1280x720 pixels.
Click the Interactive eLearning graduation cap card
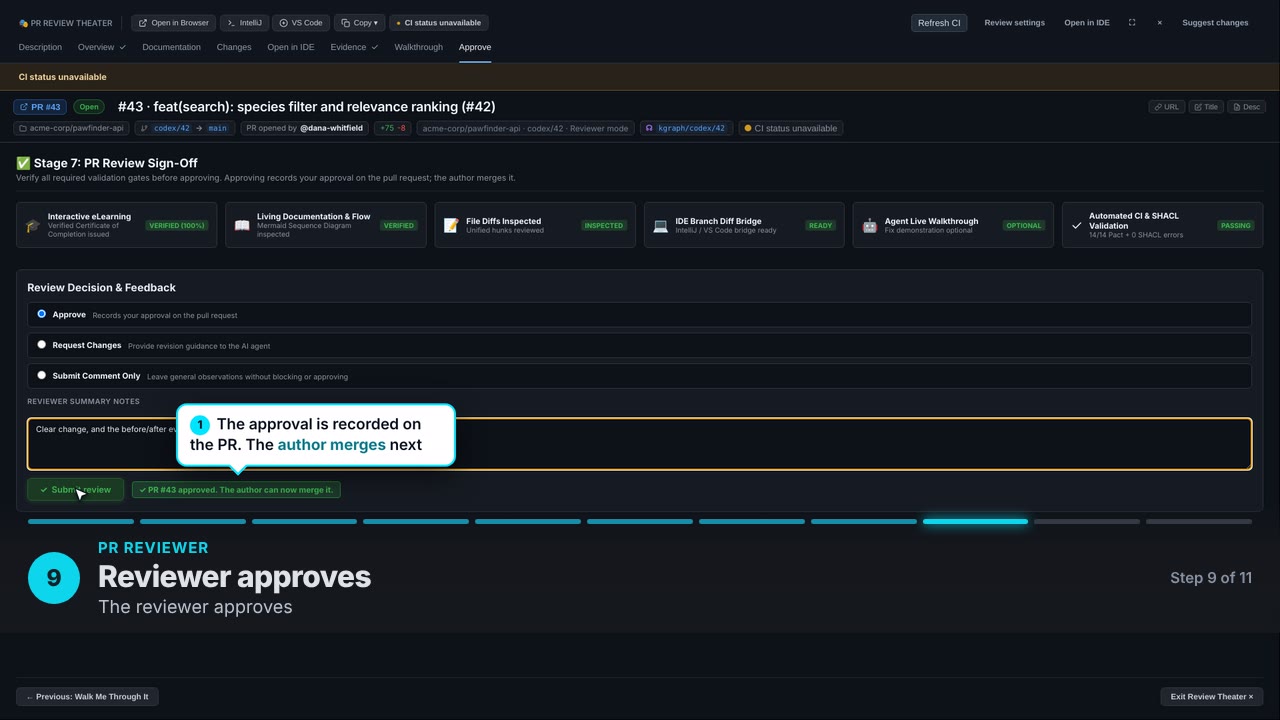click(116, 225)
